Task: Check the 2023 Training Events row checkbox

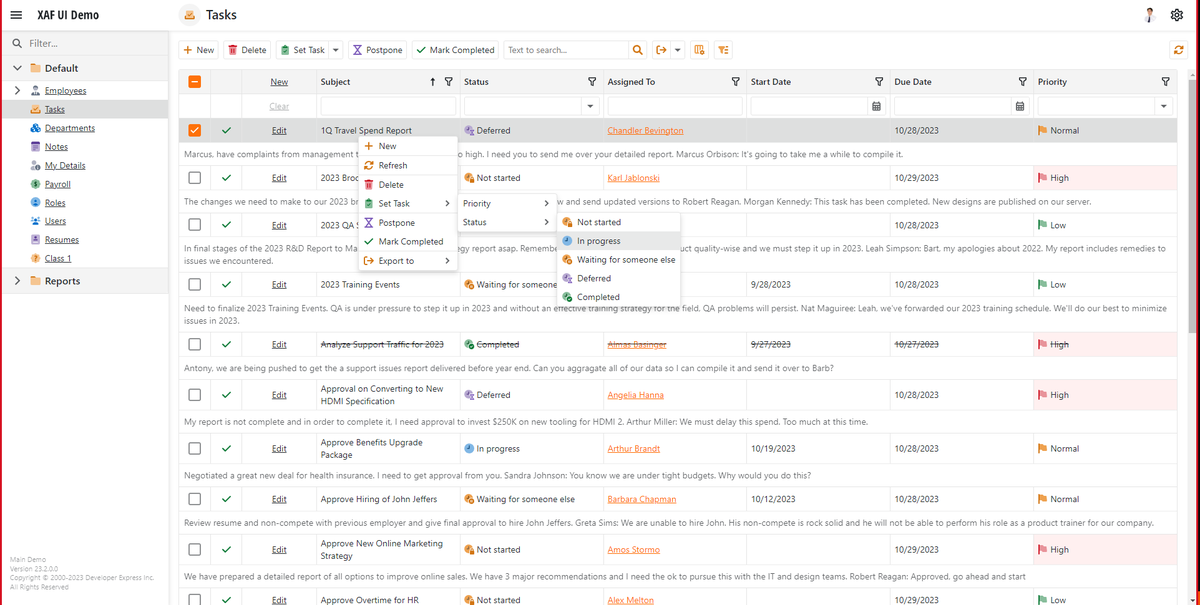Action: (x=195, y=285)
